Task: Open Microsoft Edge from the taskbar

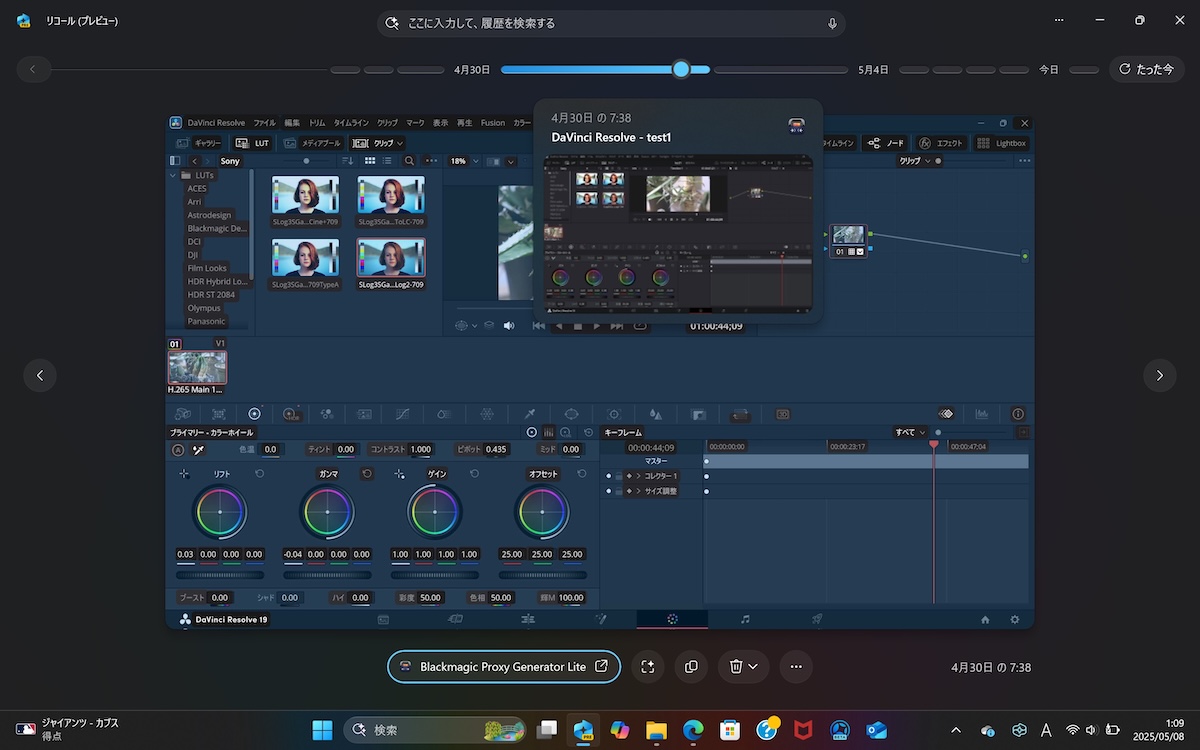Action: (x=692, y=730)
